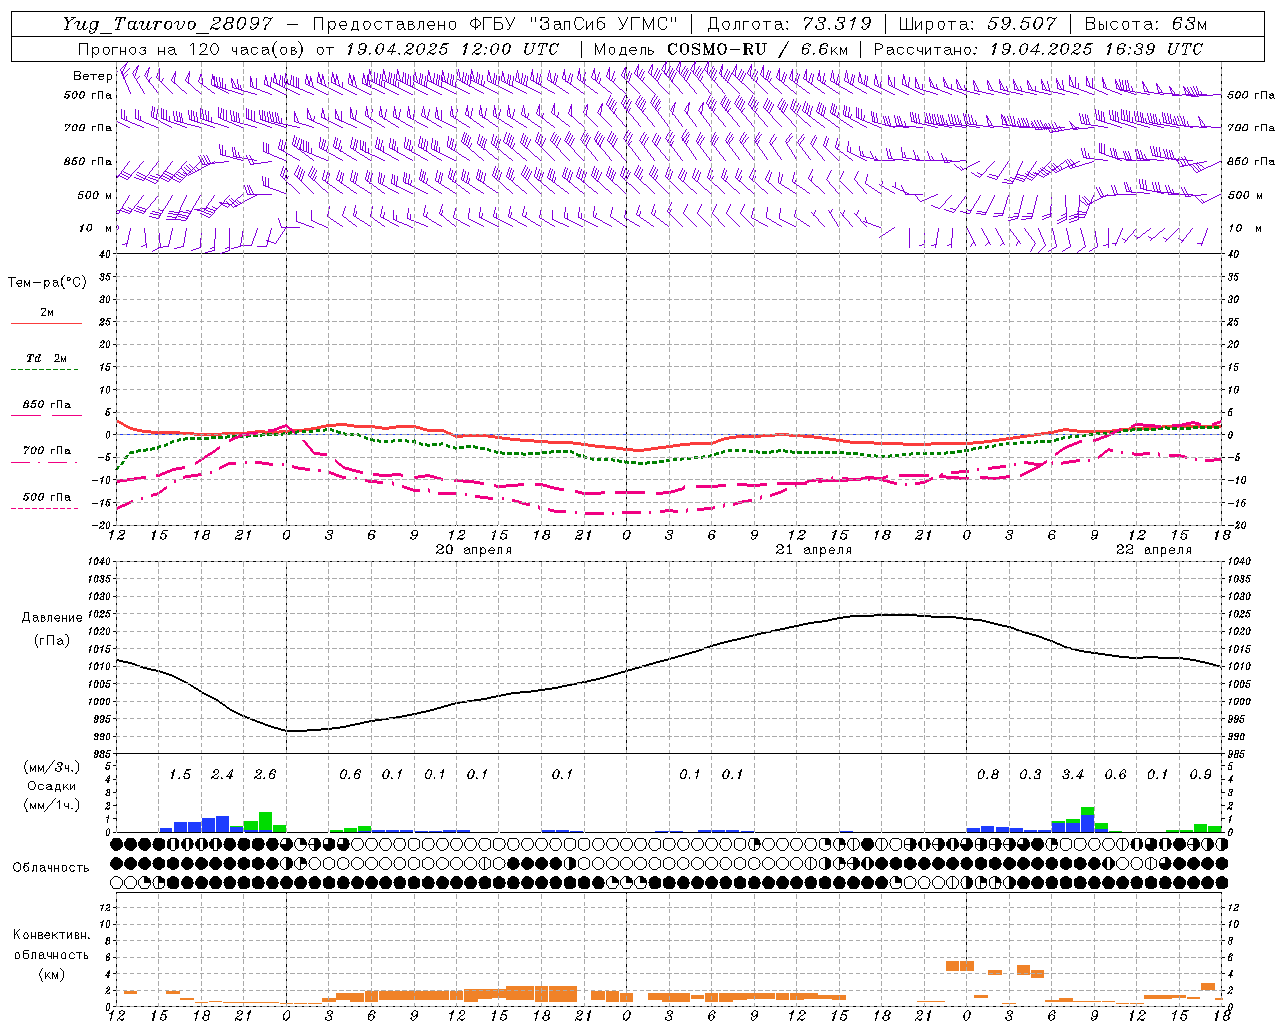
Task: Click the 'Модель COSMO-RU / 6.6км' label
Action: point(721,49)
